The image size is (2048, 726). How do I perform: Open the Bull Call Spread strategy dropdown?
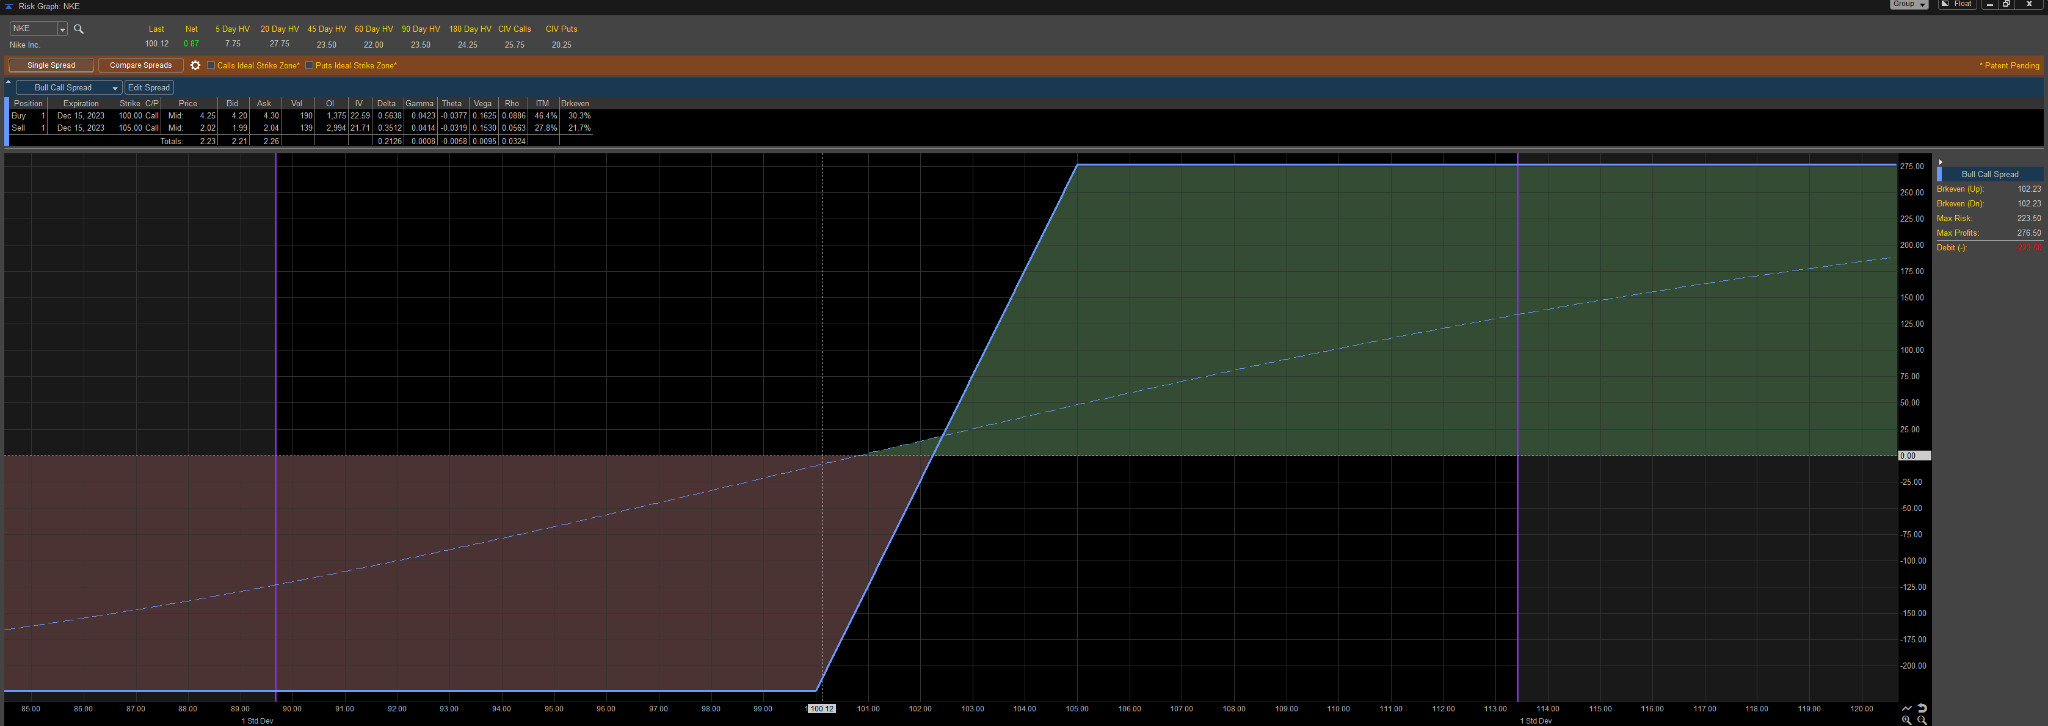point(69,88)
